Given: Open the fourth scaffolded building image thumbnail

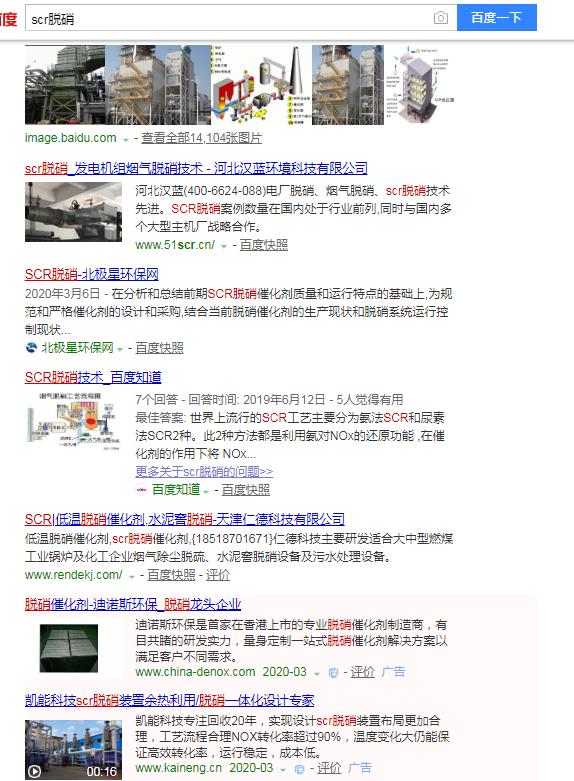Looking at the screenshot, I should (x=348, y=85).
